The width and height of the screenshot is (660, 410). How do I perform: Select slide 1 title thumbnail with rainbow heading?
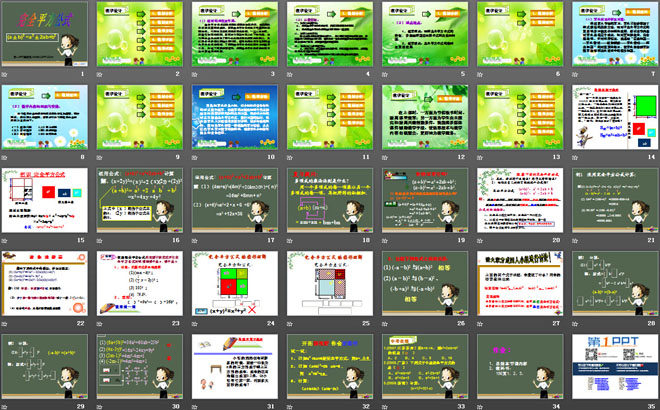(x=45, y=34)
